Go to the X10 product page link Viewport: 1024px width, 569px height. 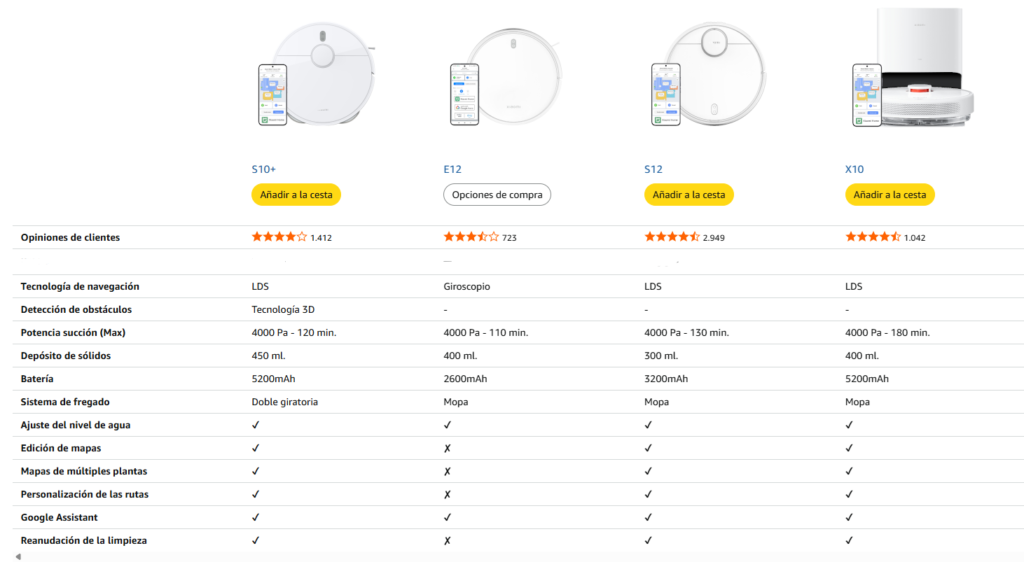[x=854, y=169]
